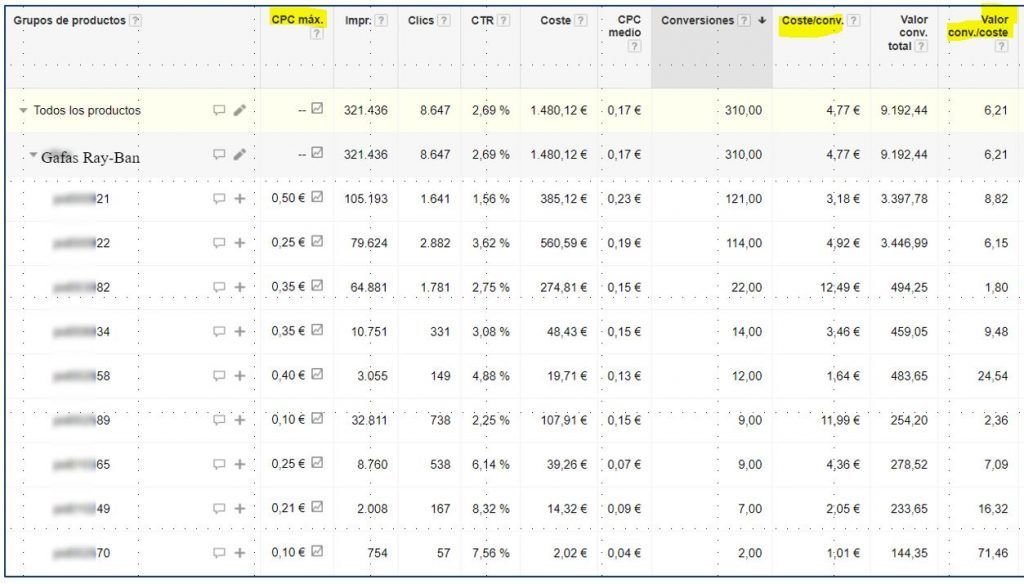Add a subdivision to the product ending in 22
The height and width of the screenshot is (584, 1024).
pyautogui.click(x=240, y=243)
